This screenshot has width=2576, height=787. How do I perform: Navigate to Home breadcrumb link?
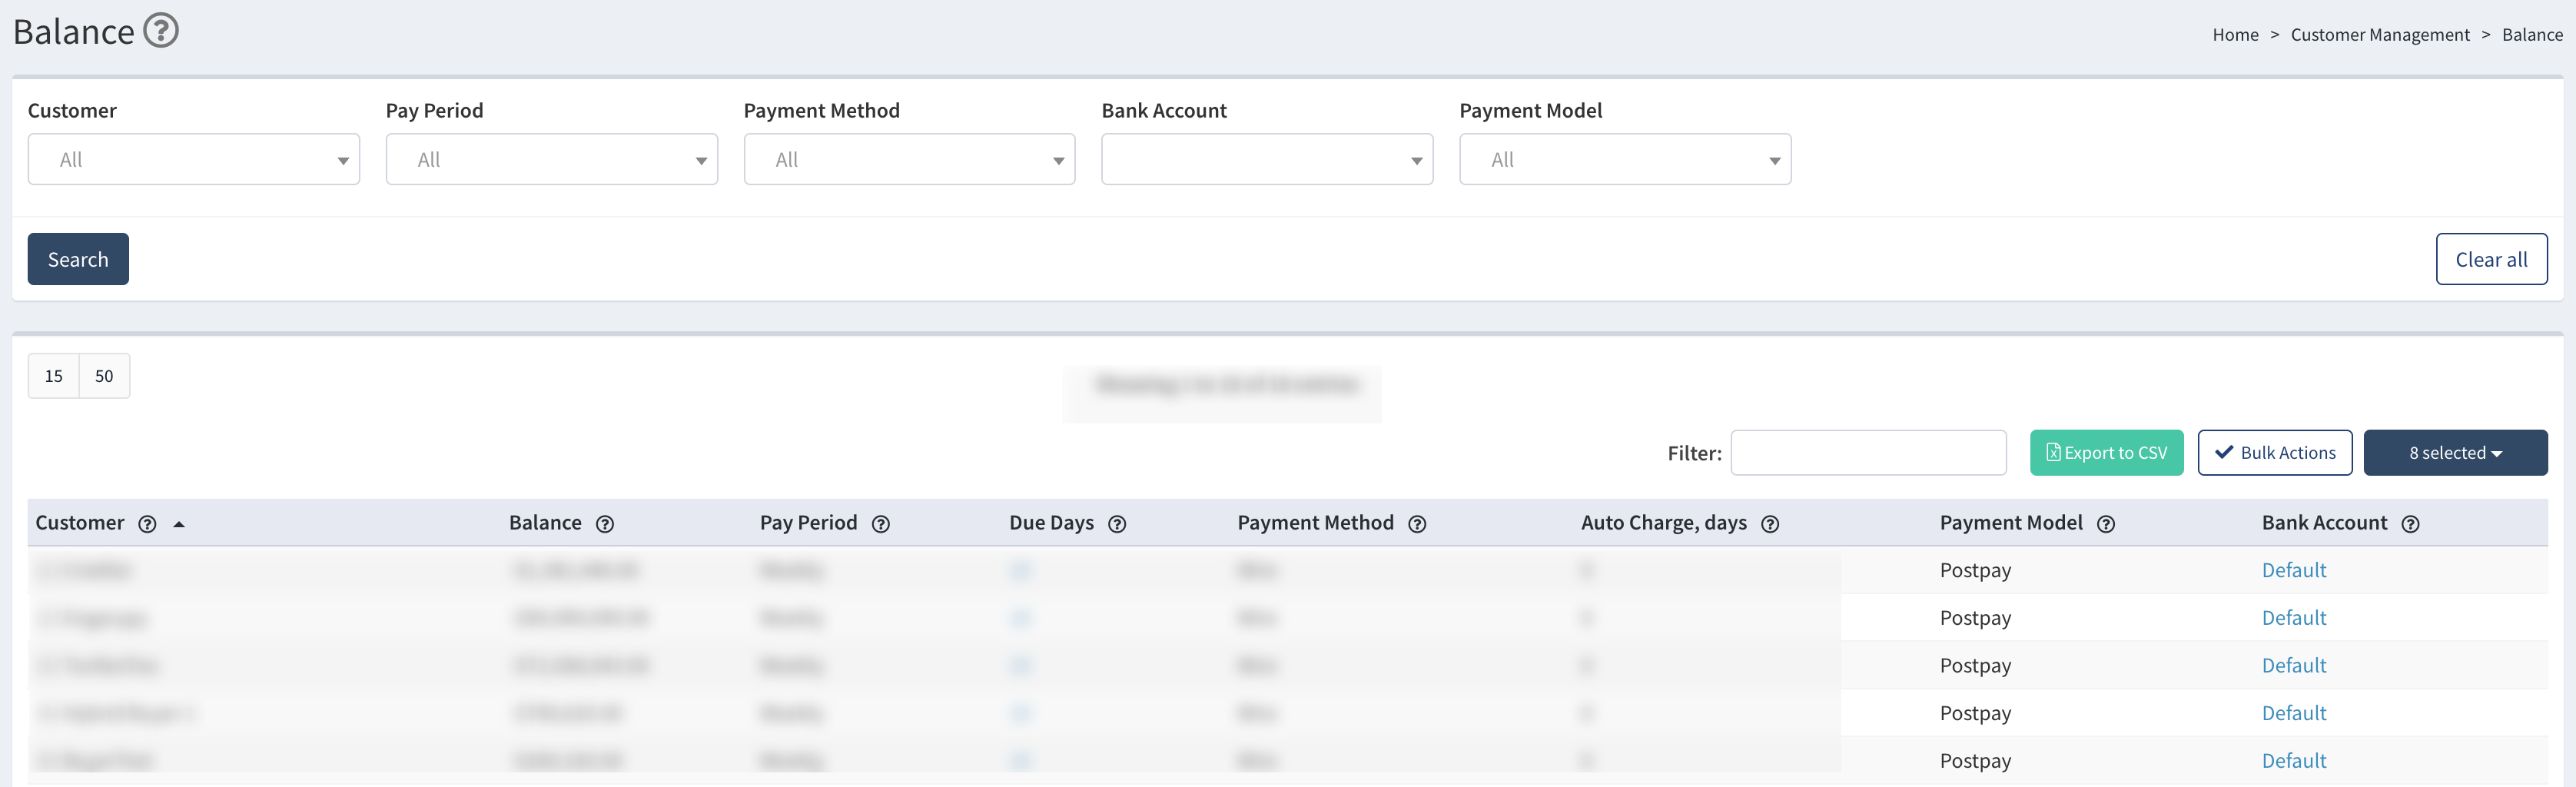(x=2234, y=35)
